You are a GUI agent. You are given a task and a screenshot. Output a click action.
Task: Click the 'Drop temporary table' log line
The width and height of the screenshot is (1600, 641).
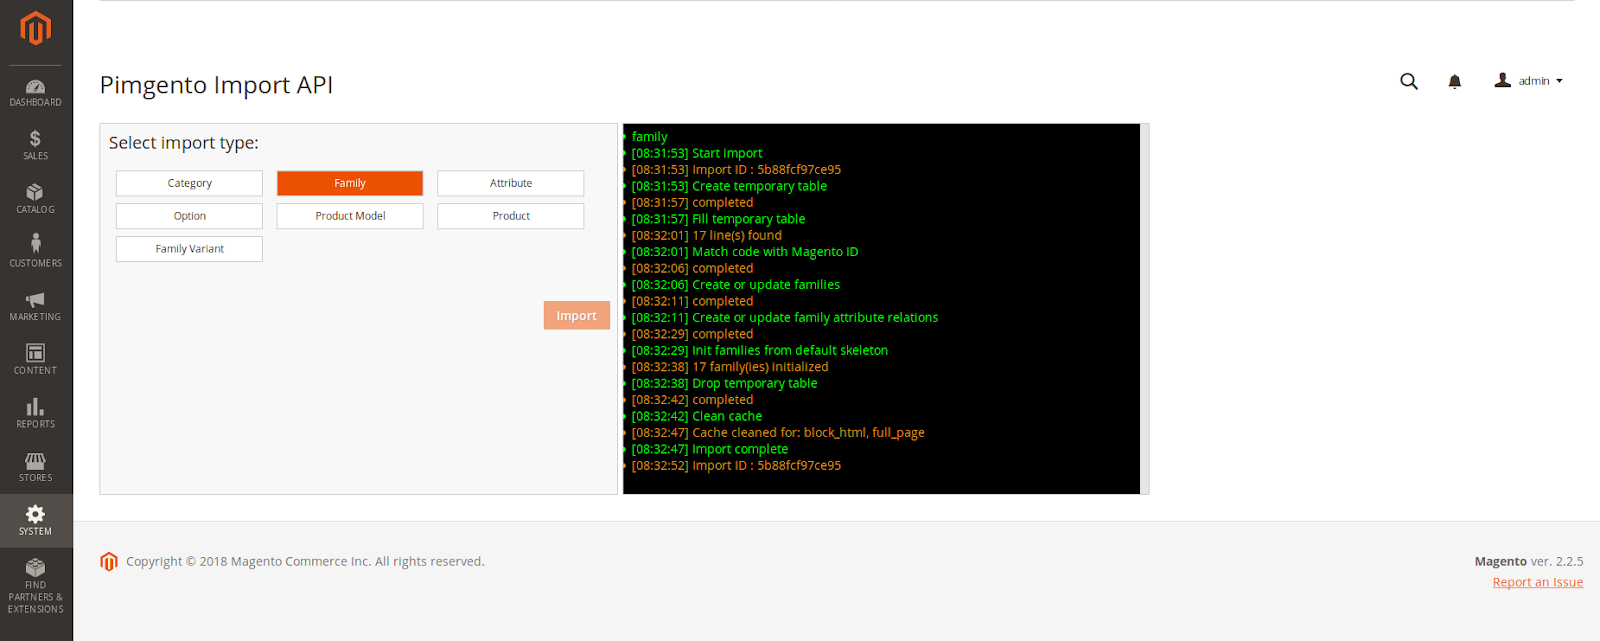click(724, 383)
